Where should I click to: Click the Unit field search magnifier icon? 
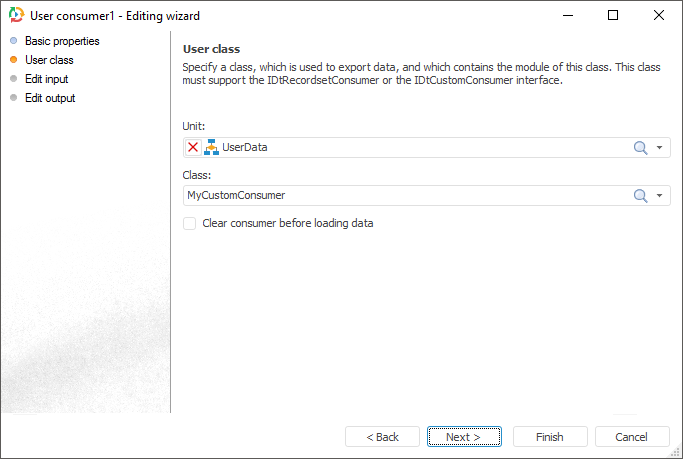[x=641, y=148]
